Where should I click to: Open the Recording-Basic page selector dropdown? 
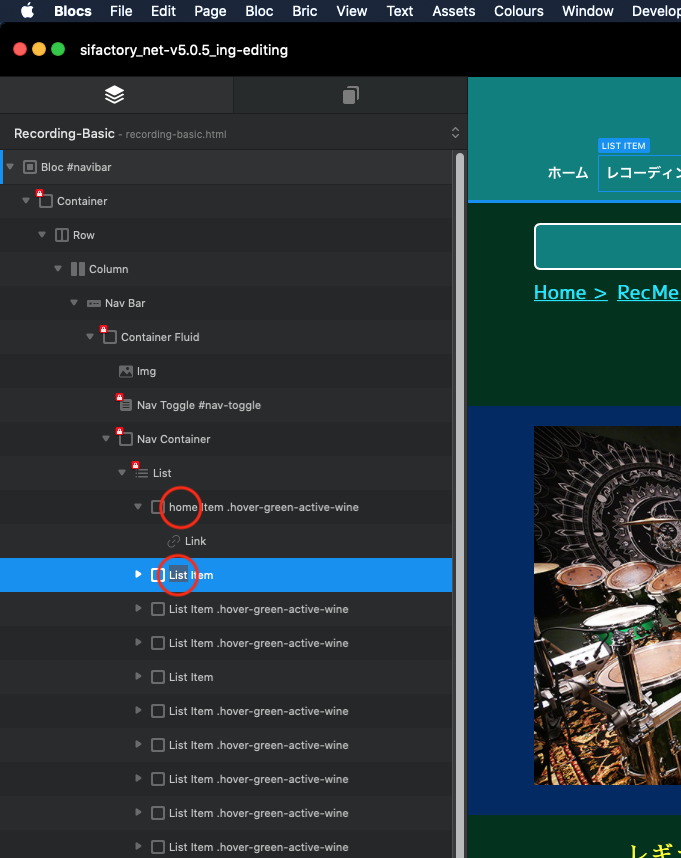tap(455, 133)
